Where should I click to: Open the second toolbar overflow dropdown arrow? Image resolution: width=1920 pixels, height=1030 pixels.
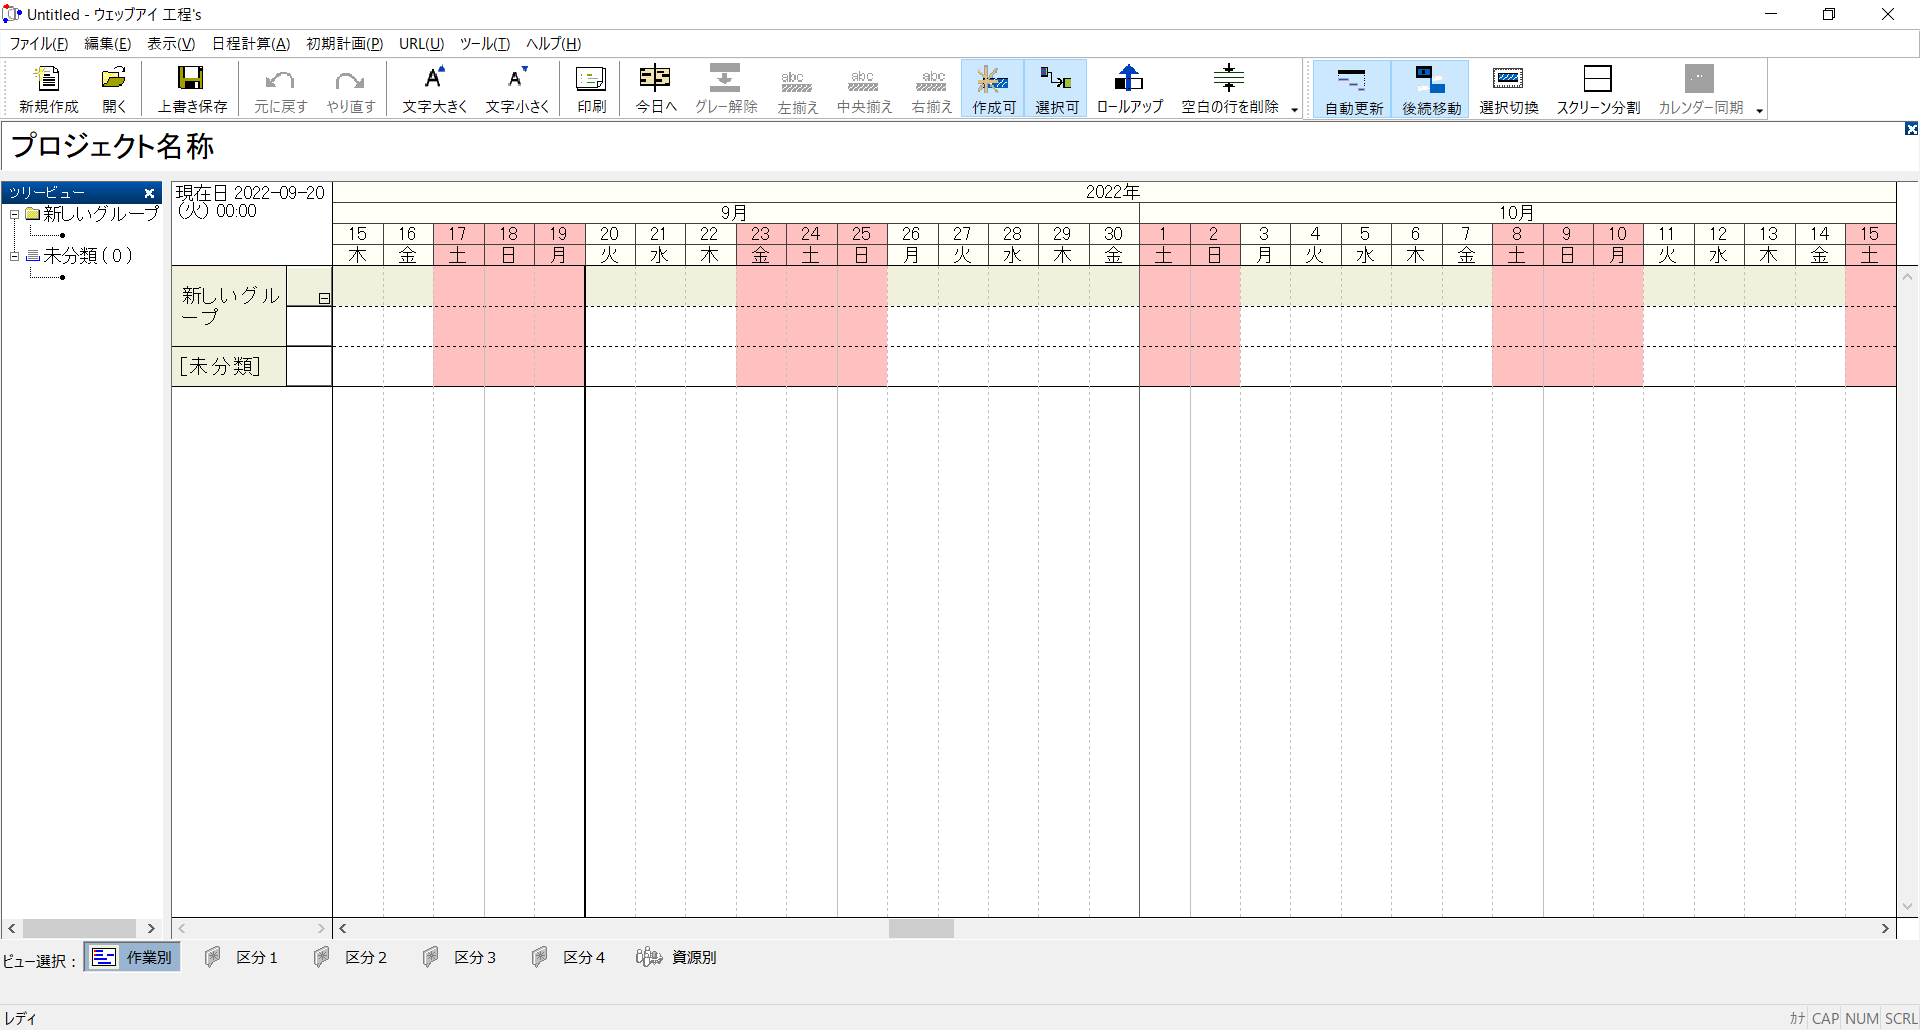click(x=1759, y=110)
